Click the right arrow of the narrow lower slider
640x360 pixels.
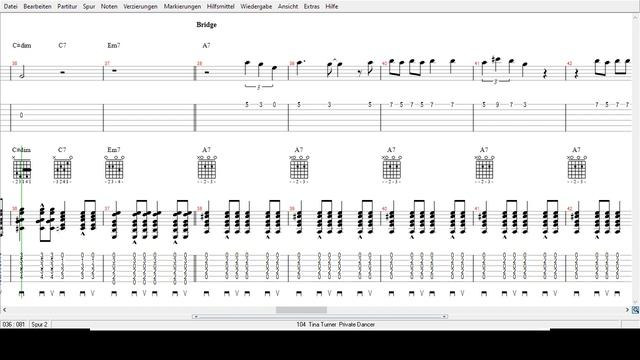444,316
